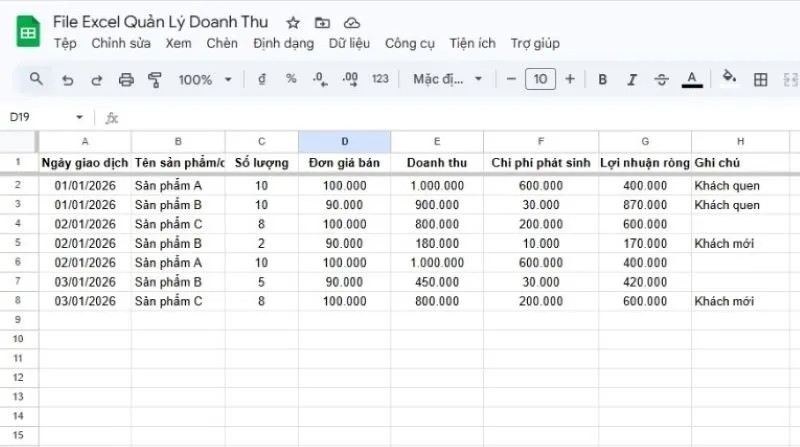This screenshot has width=800, height=447.
Task: Decrease font size with minus
Action: point(511,79)
